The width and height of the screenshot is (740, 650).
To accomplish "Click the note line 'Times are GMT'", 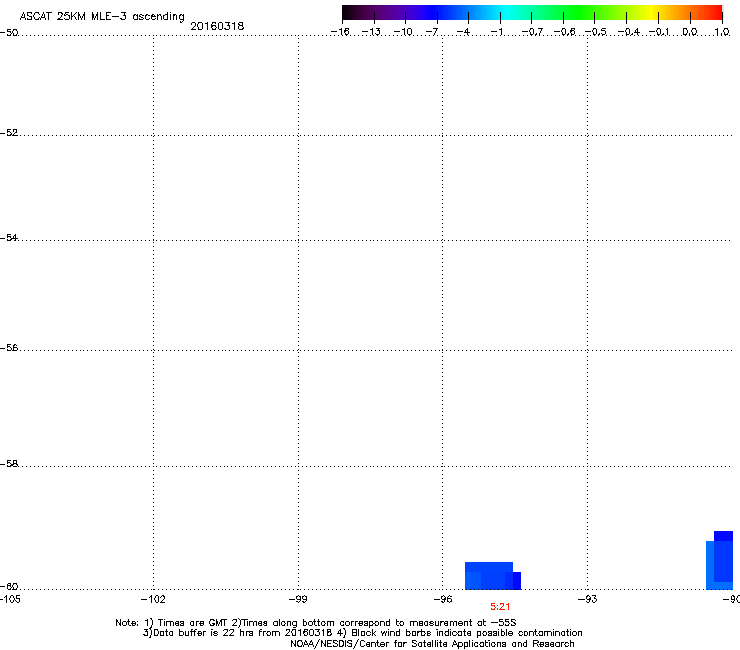I will coord(316,623).
